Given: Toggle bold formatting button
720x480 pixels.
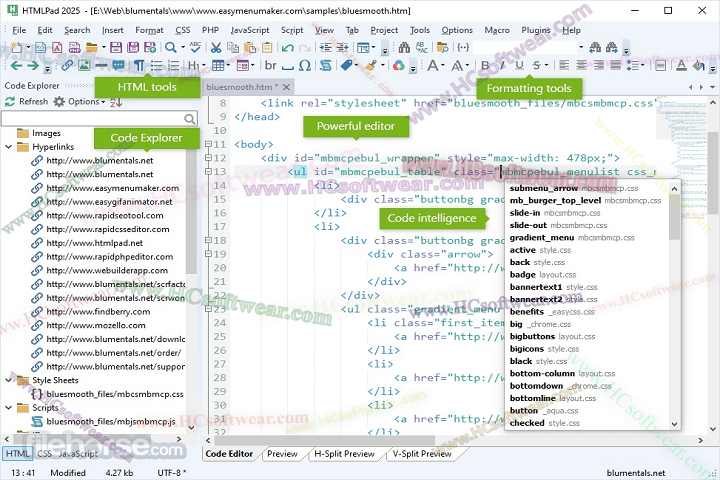Looking at the screenshot, I should pos(485,65).
